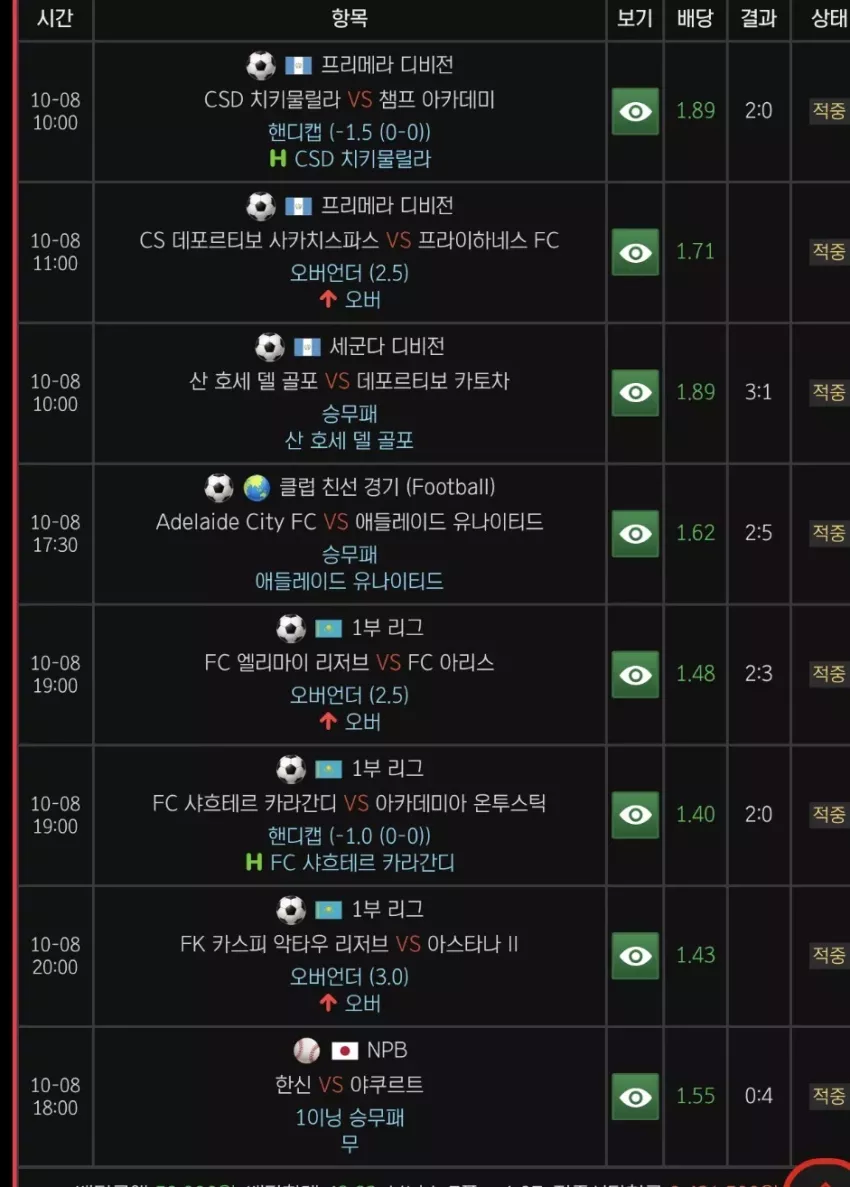This screenshot has height=1187, width=850.
Task: Click the Japan flag beside NPB
Action: [344, 1051]
